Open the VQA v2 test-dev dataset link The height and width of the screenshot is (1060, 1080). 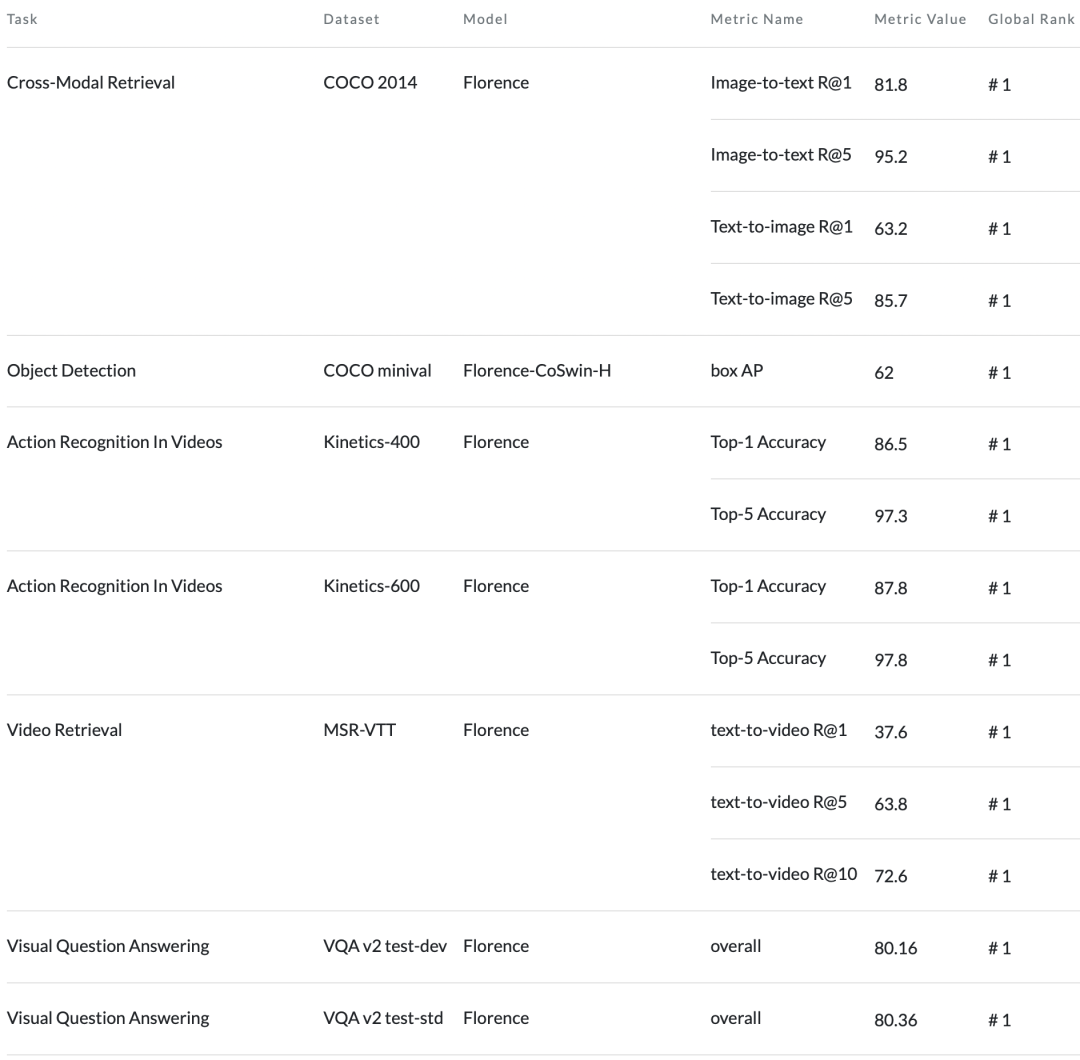click(384, 947)
